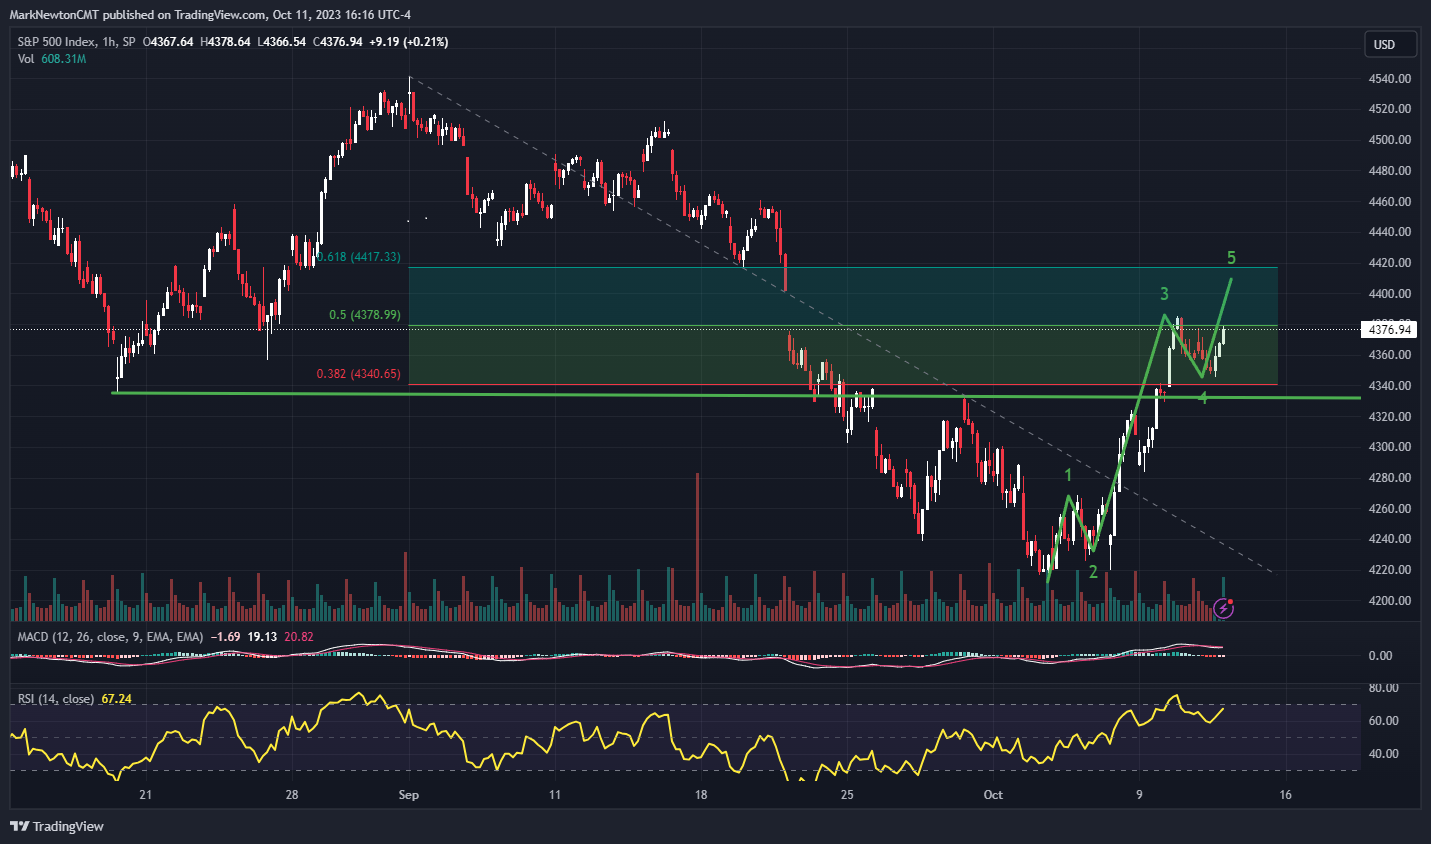Click green wave label 5

click(x=1231, y=258)
